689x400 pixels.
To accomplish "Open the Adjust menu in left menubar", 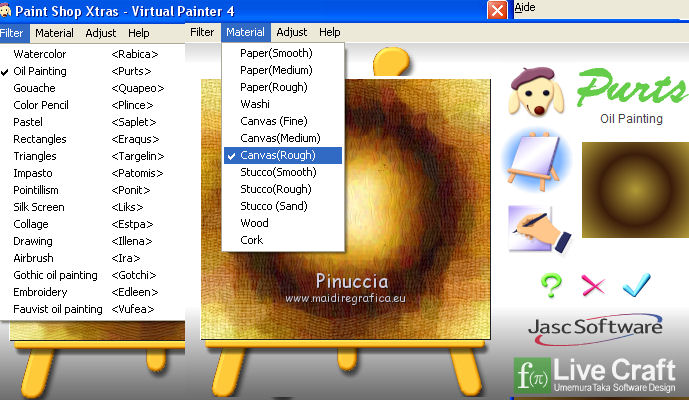I will click(101, 33).
